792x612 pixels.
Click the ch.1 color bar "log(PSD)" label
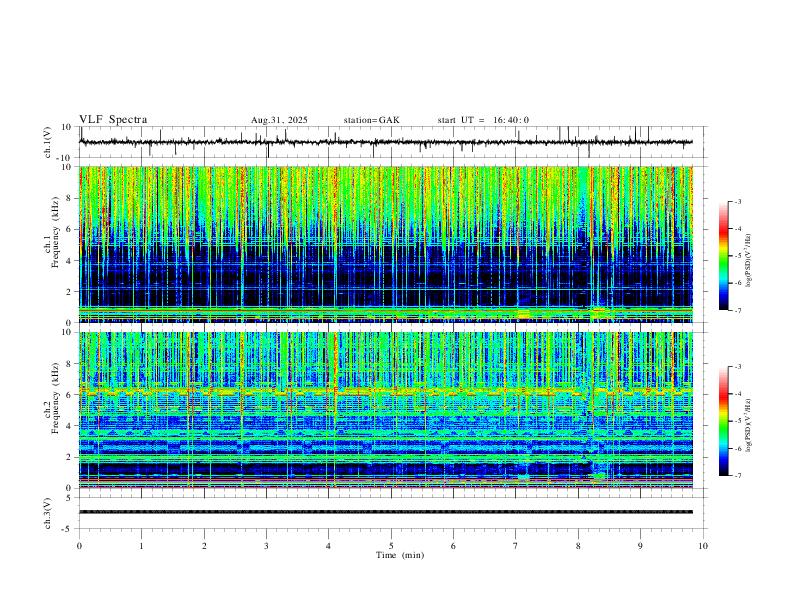point(748,260)
